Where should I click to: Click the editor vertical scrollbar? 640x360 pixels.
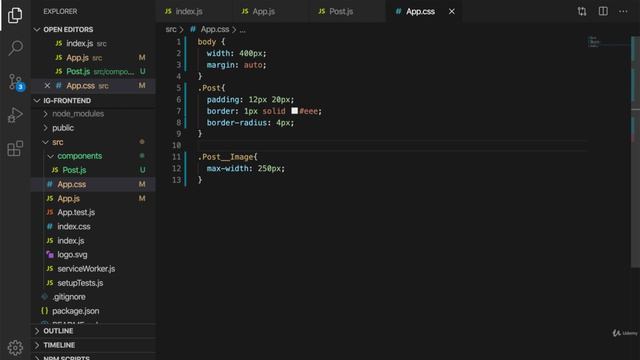[x=635, y=152]
